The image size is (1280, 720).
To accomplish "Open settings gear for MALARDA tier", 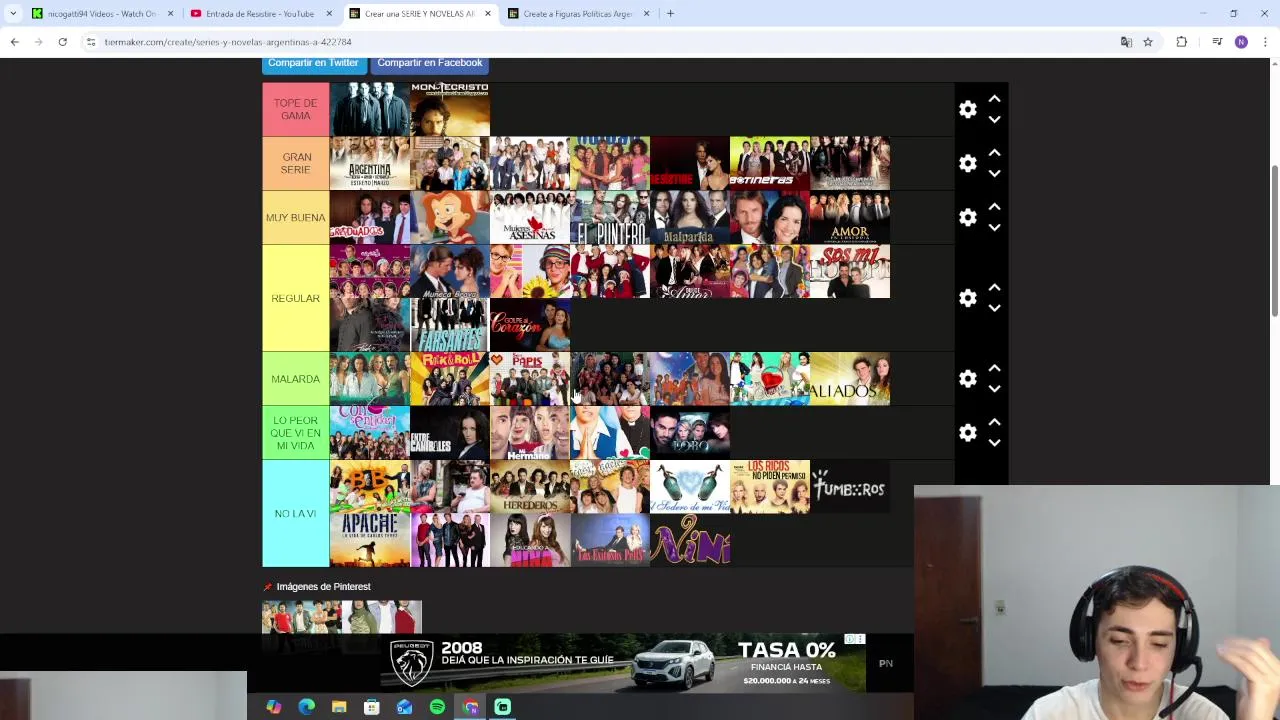I will click(x=967, y=379).
